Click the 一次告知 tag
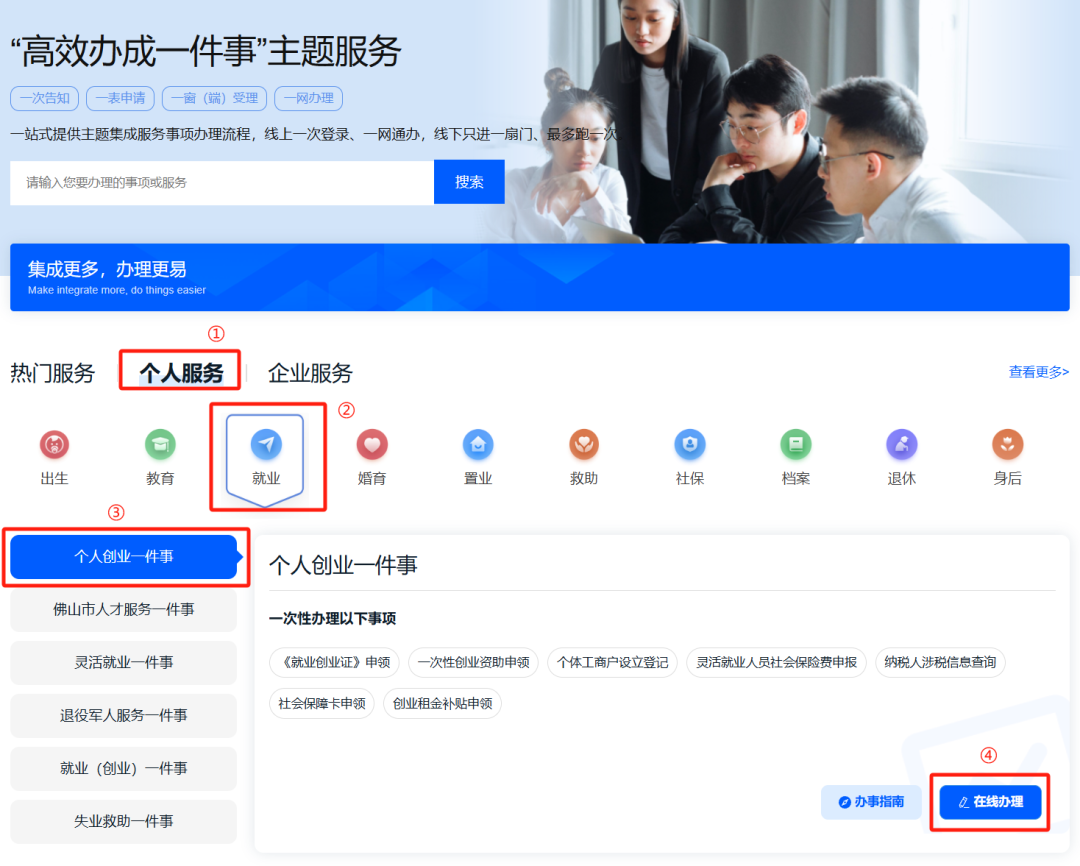Viewport: 1080px width, 866px height. [45, 99]
